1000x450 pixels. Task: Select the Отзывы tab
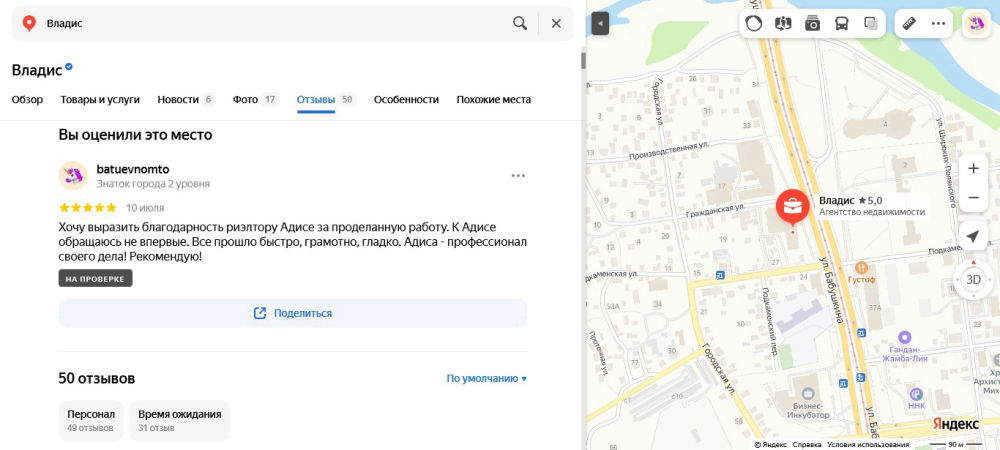click(326, 99)
